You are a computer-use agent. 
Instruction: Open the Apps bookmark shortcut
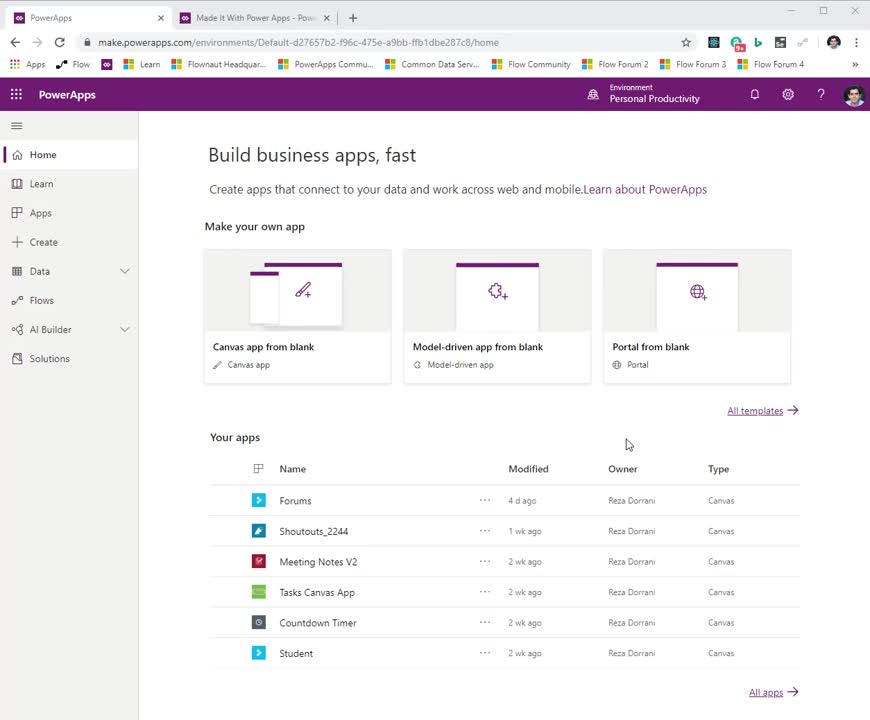click(x=28, y=64)
